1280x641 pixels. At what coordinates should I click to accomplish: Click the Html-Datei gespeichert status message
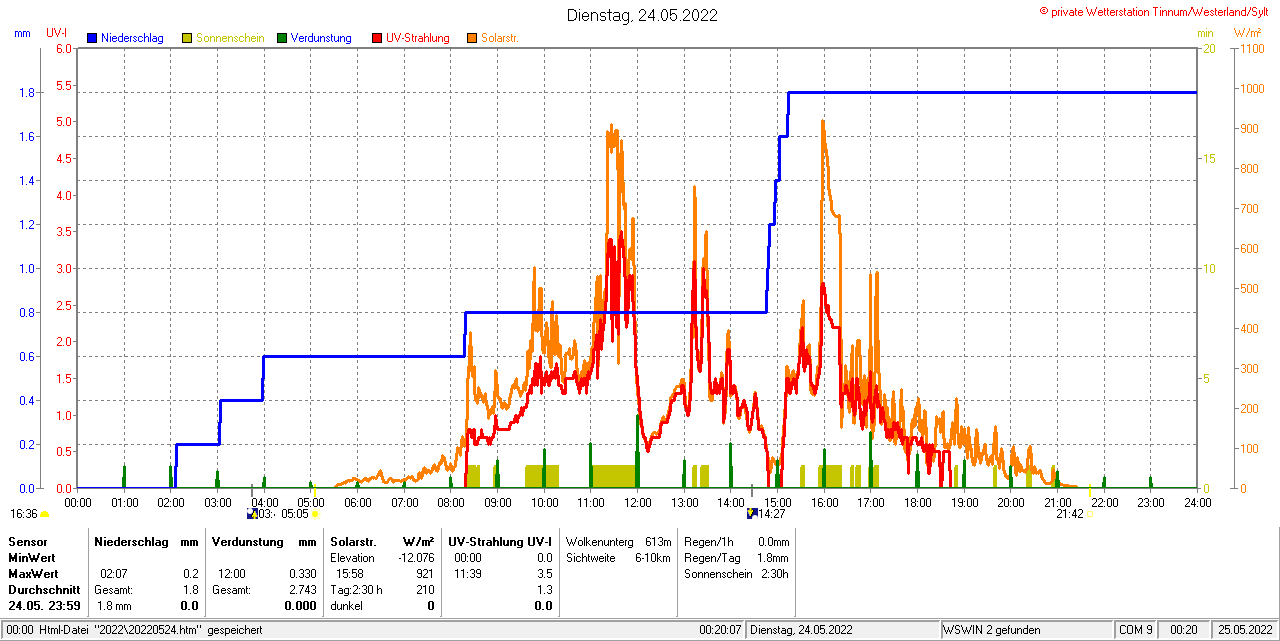click(x=150, y=630)
